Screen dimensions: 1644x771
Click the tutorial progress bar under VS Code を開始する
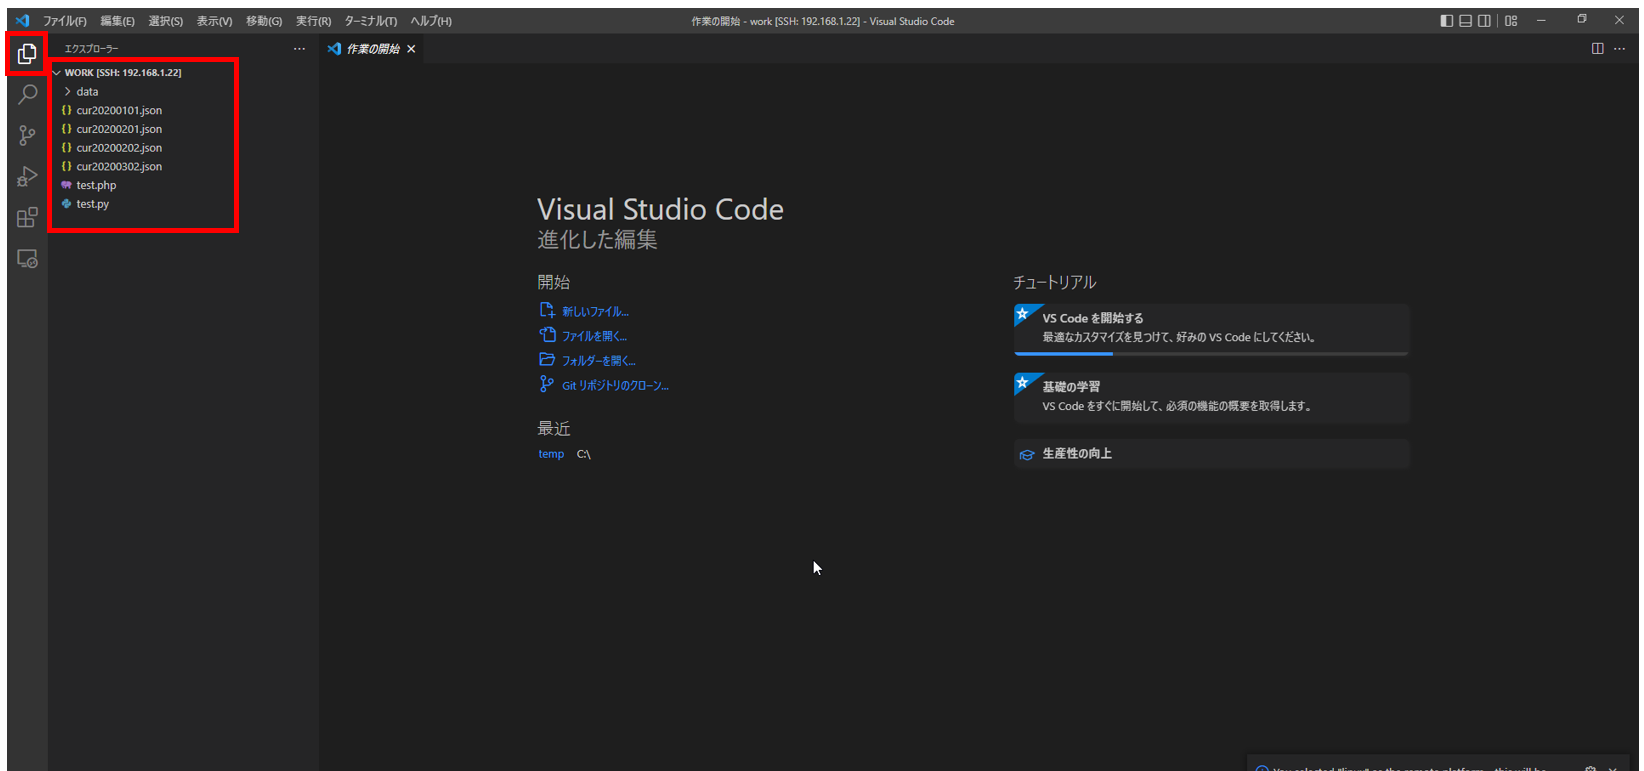[1211, 353]
